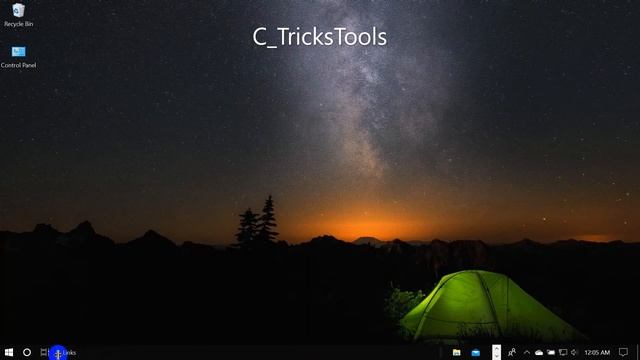Open the network status tray icon

click(x=563, y=353)
